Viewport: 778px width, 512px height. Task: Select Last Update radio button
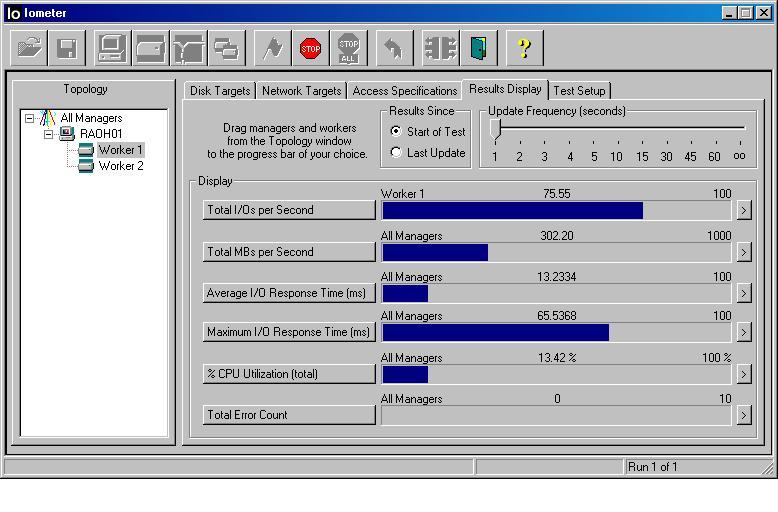(x=395, y=152)
